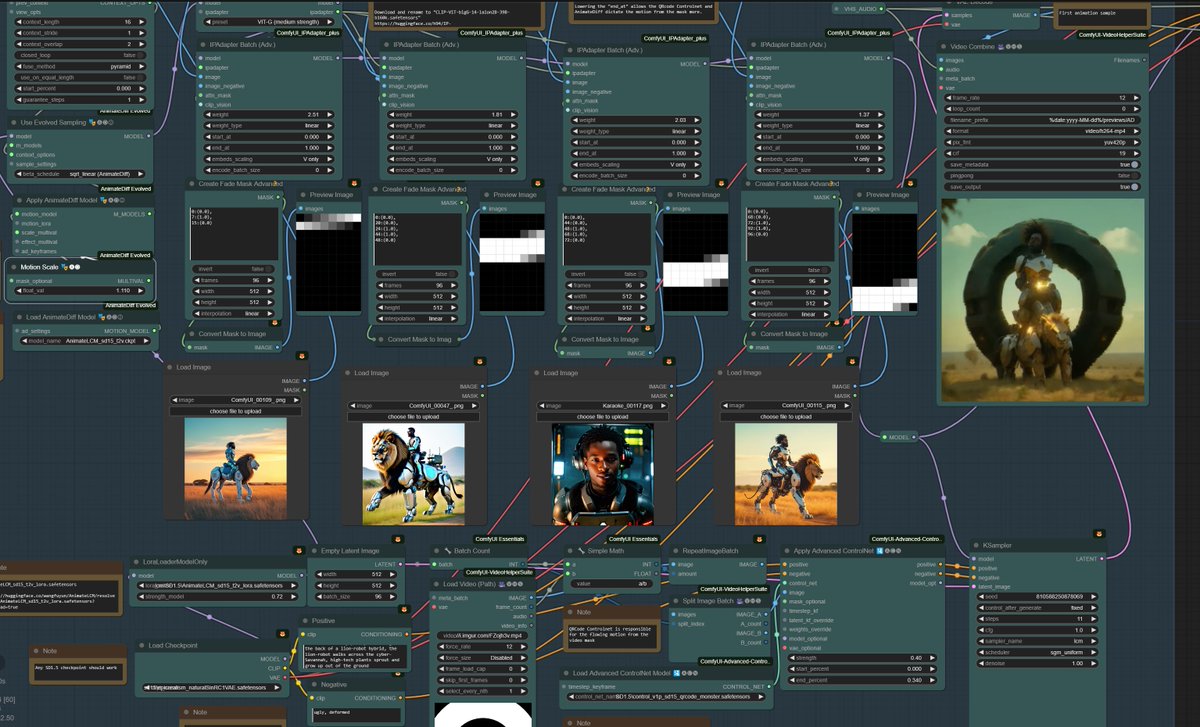Screen dimensions: 1200x727
Task: Decrease KSampler cfg with left arrow
Action: pyautogui.click(x=979, y=630)
